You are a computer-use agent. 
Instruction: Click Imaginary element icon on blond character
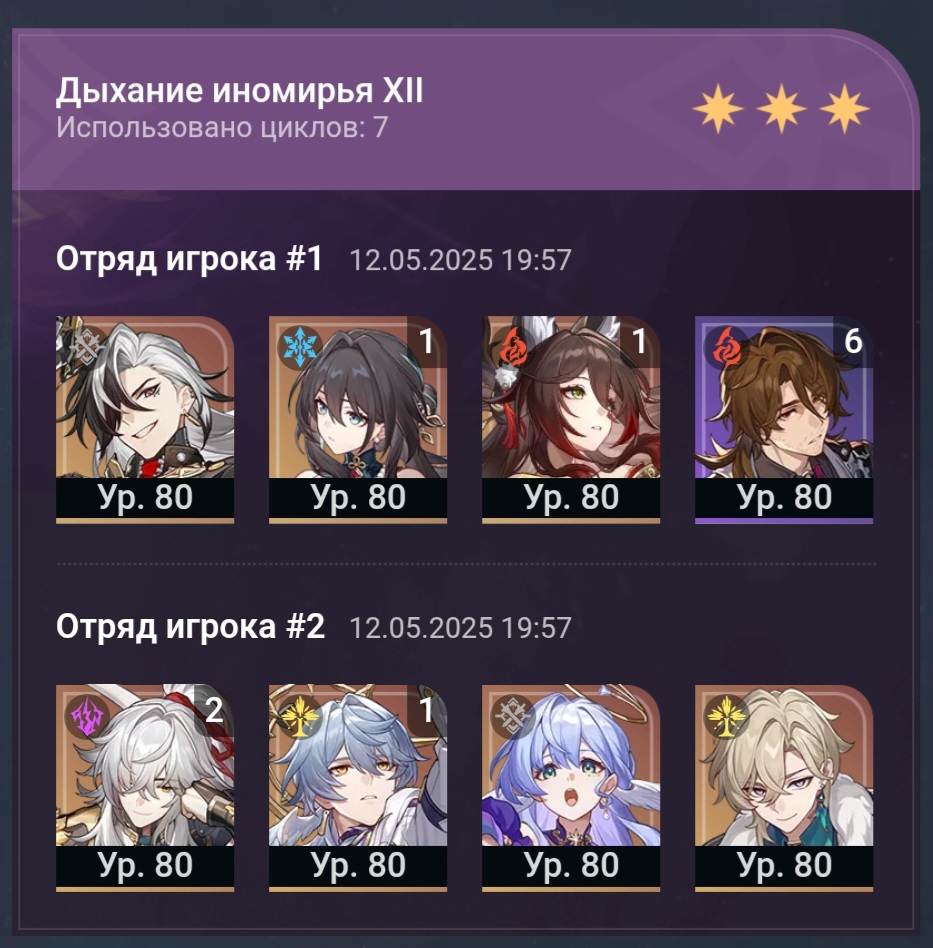coord(726,716)
